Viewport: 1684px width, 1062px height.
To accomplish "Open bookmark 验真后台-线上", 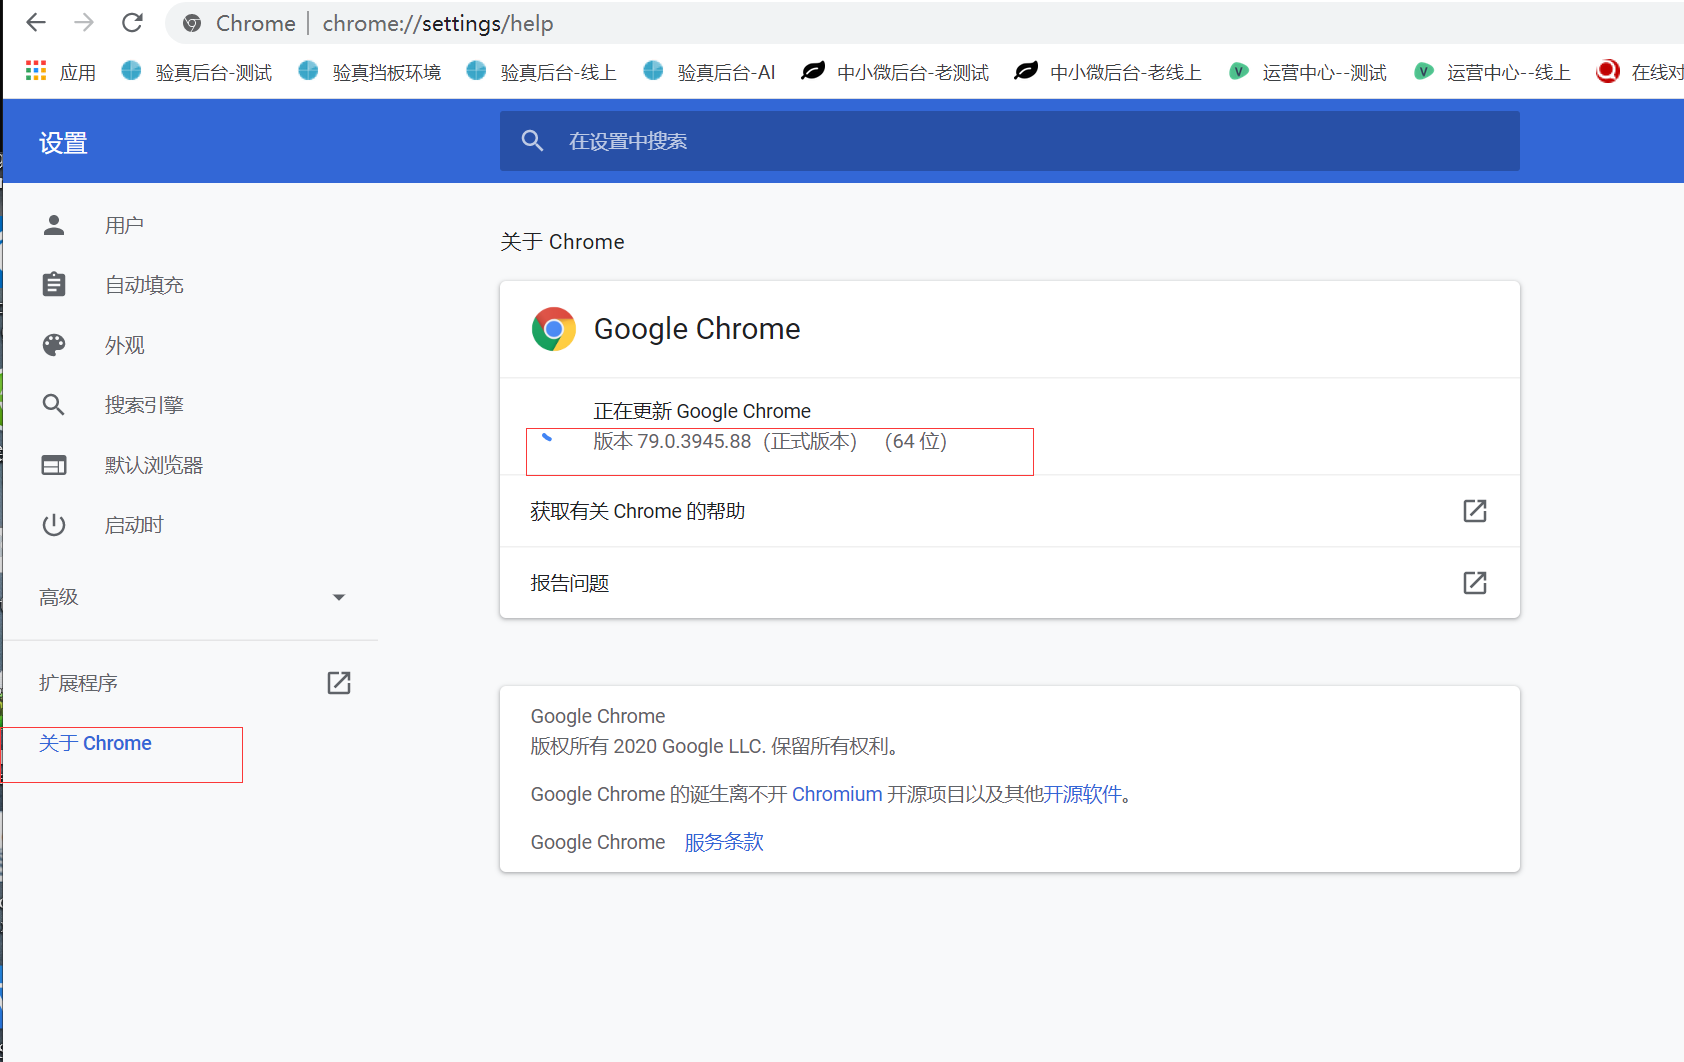I will point(542,72).
